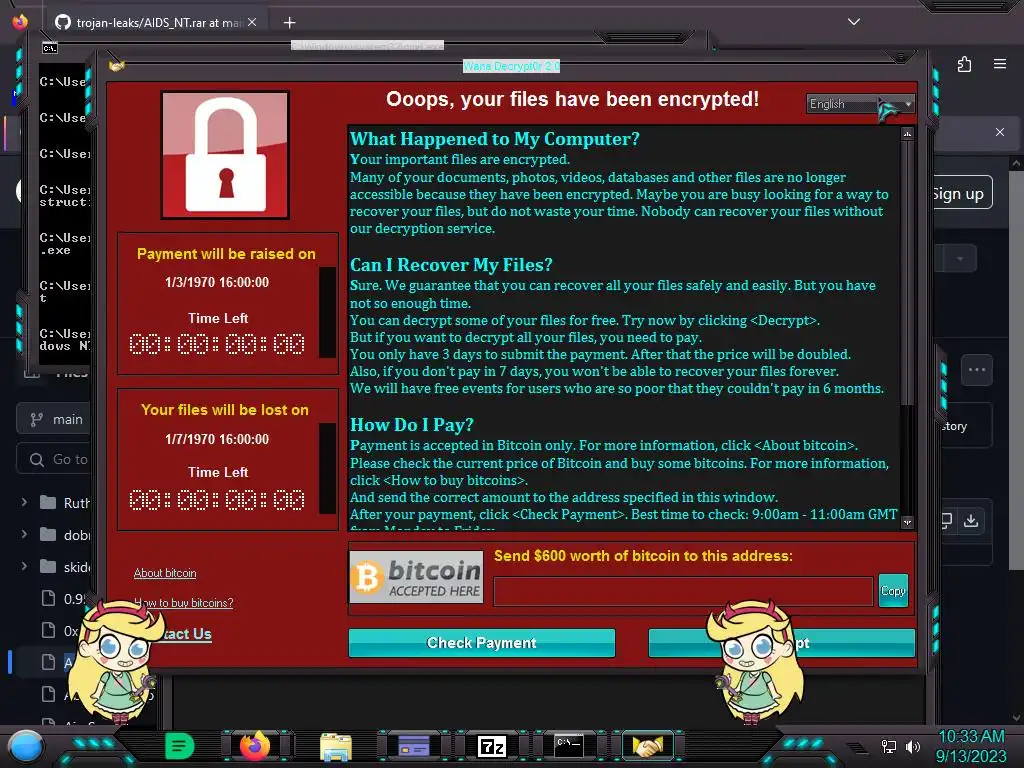The image size is (1024, 768).
Task: Click the red padlock image
Action: click(x=225, y=155)
